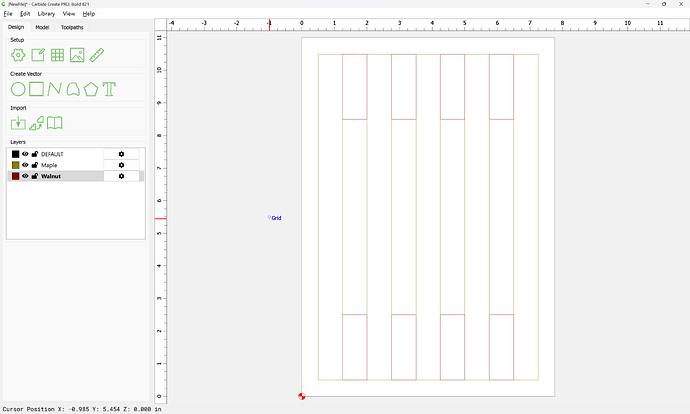Image resolution: width=690 pixels, height=414 pixels.
Task: Select the Walnut layer row name
Action: point(51,176)
